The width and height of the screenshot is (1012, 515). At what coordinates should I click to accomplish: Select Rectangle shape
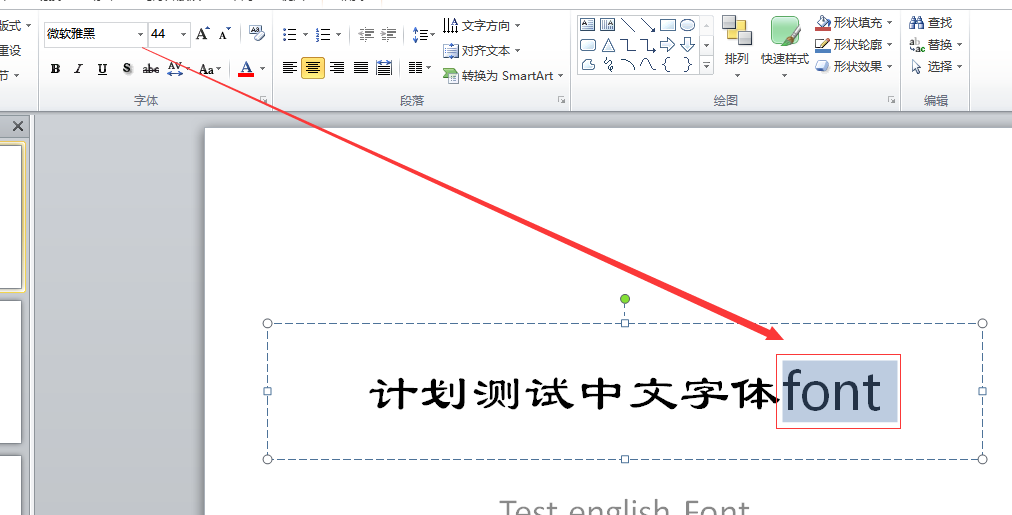point(667,25)
